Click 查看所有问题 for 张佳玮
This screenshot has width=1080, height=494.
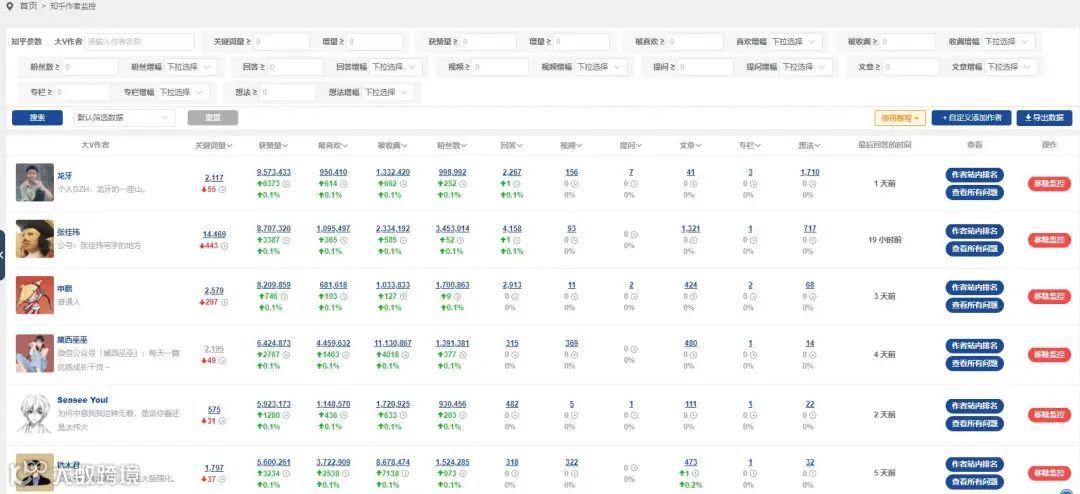pyautogui.click(x=975, y=249)
